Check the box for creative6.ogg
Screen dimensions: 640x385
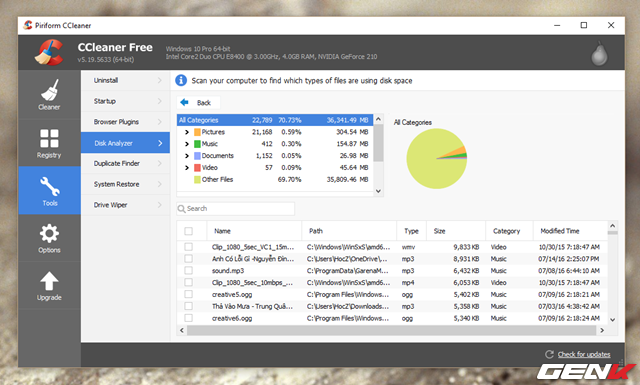[x=188, y=318]
